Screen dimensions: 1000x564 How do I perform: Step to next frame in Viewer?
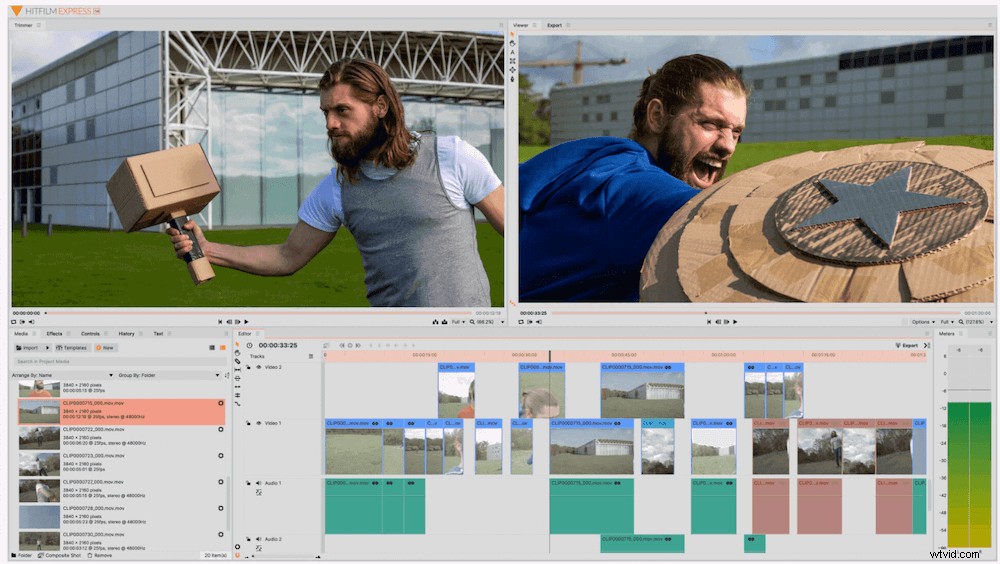click(726, 322)
